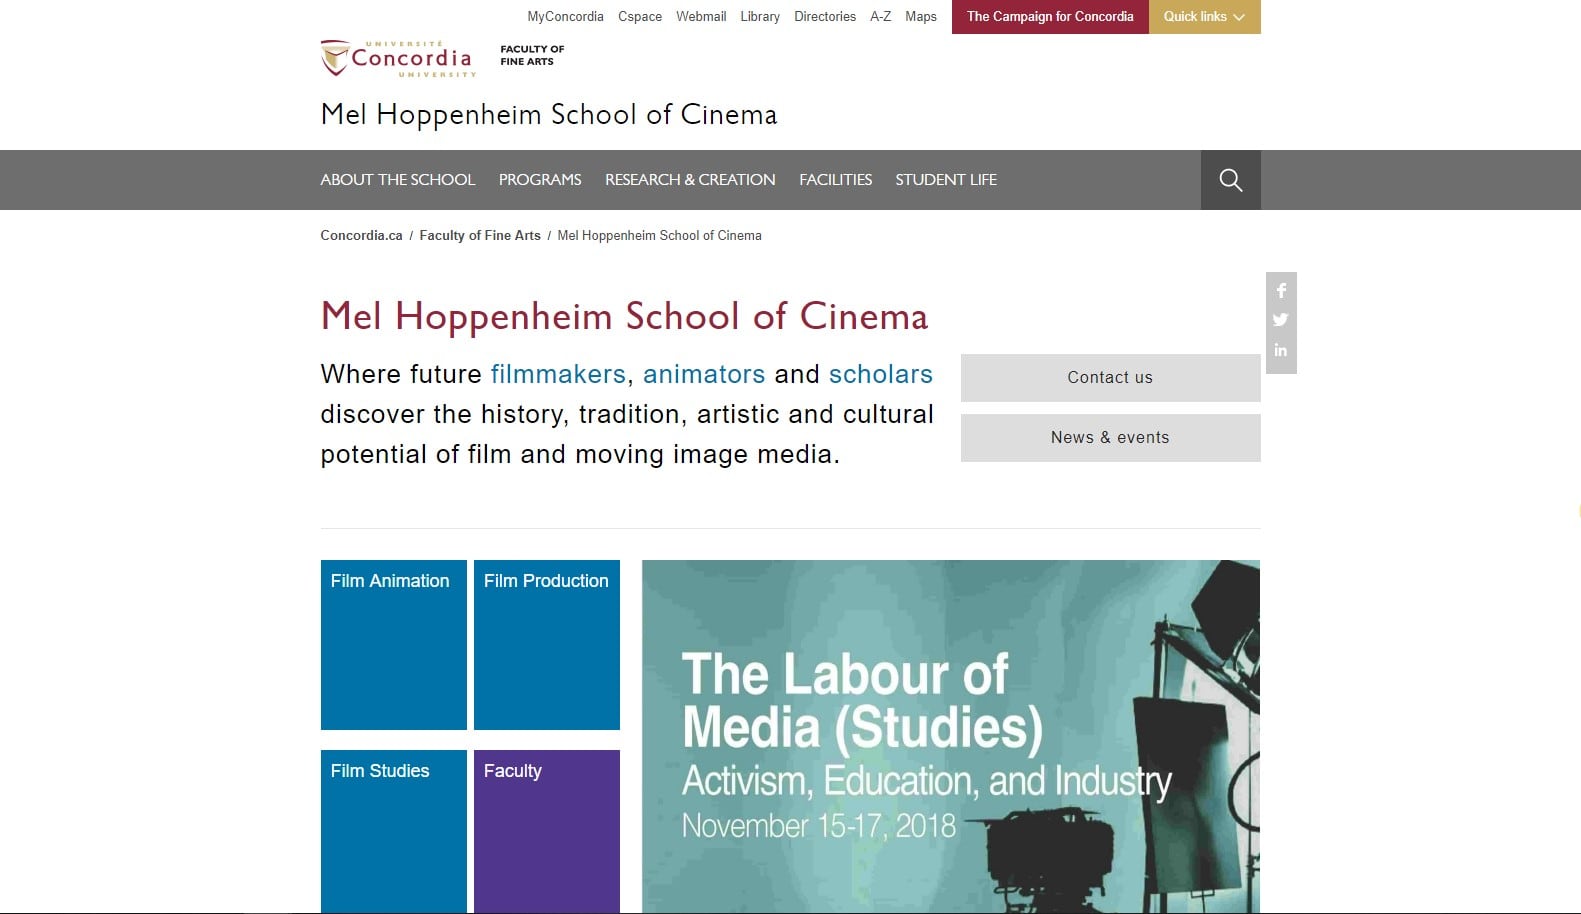The width and height of the screenshot is (1581, 914).
Task: Open the Maps link
Action: 921,17
